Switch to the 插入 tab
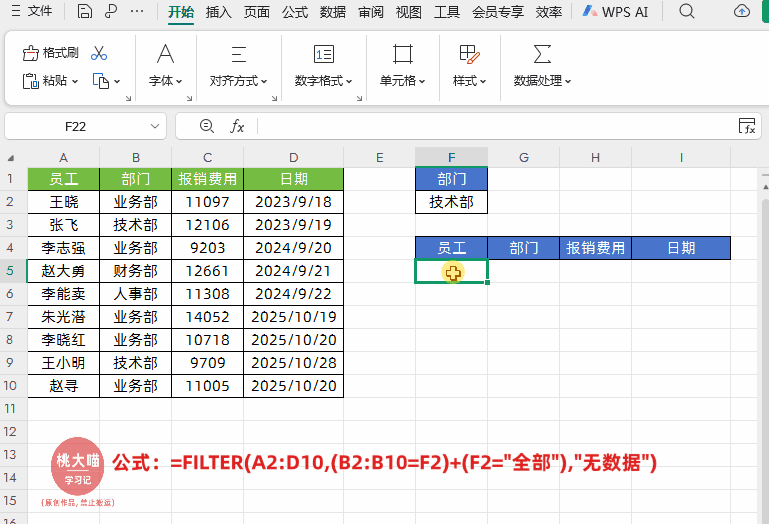769x524 pixels. click(x=219, y=11)
